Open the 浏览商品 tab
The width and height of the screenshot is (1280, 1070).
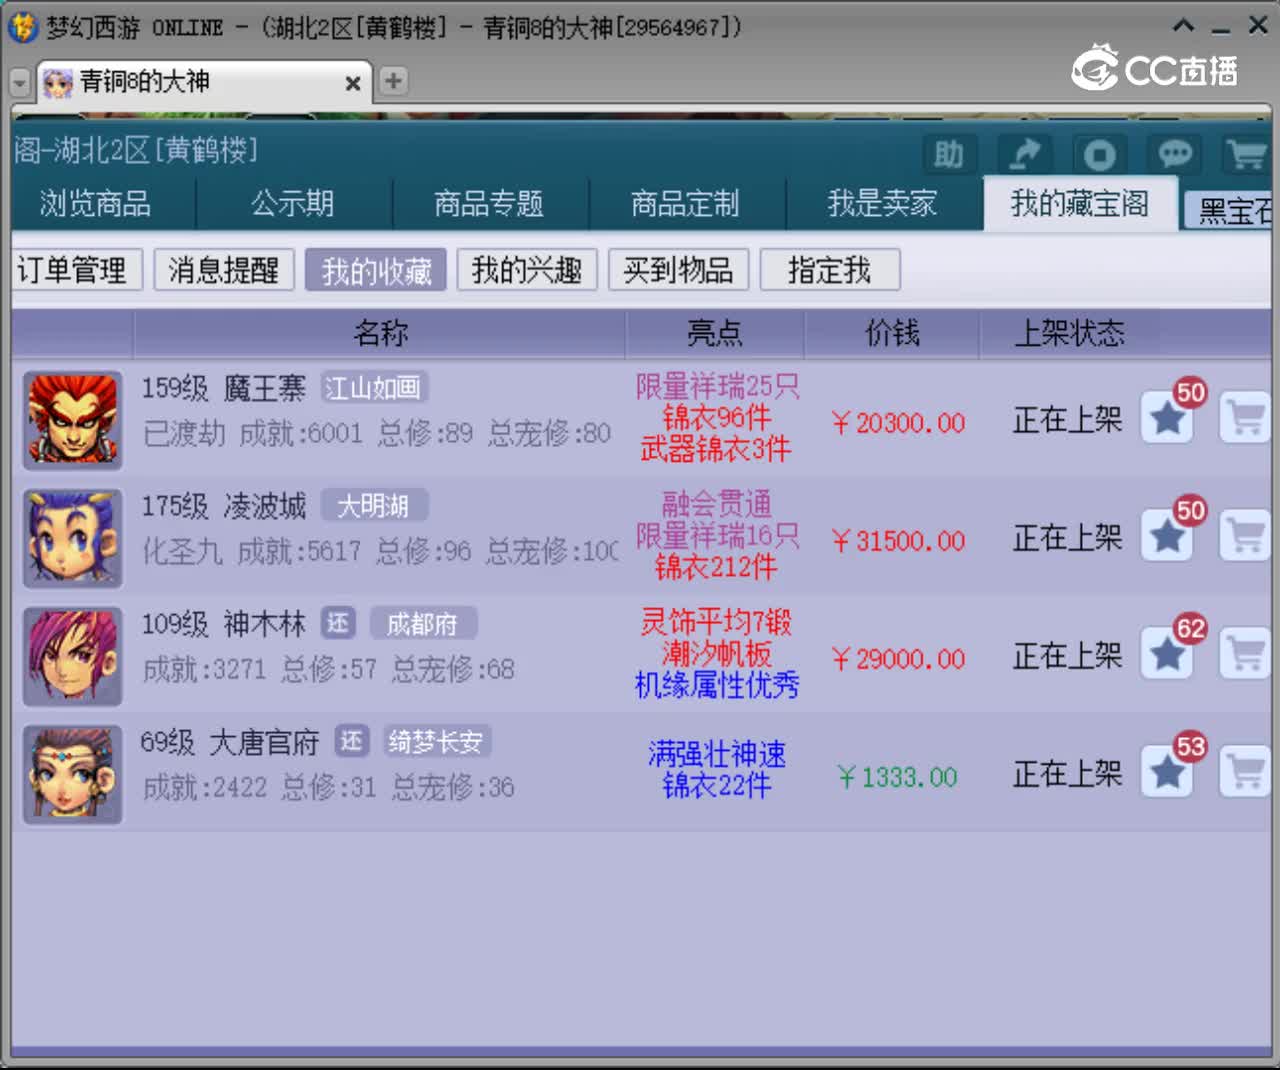pyautogui.click(x=96, y=204)
